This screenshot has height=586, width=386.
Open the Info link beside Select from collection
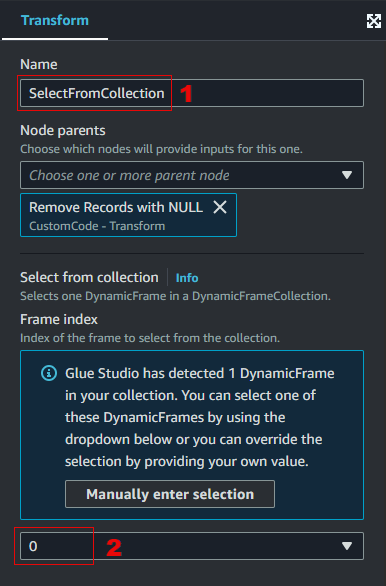point(187,278)
